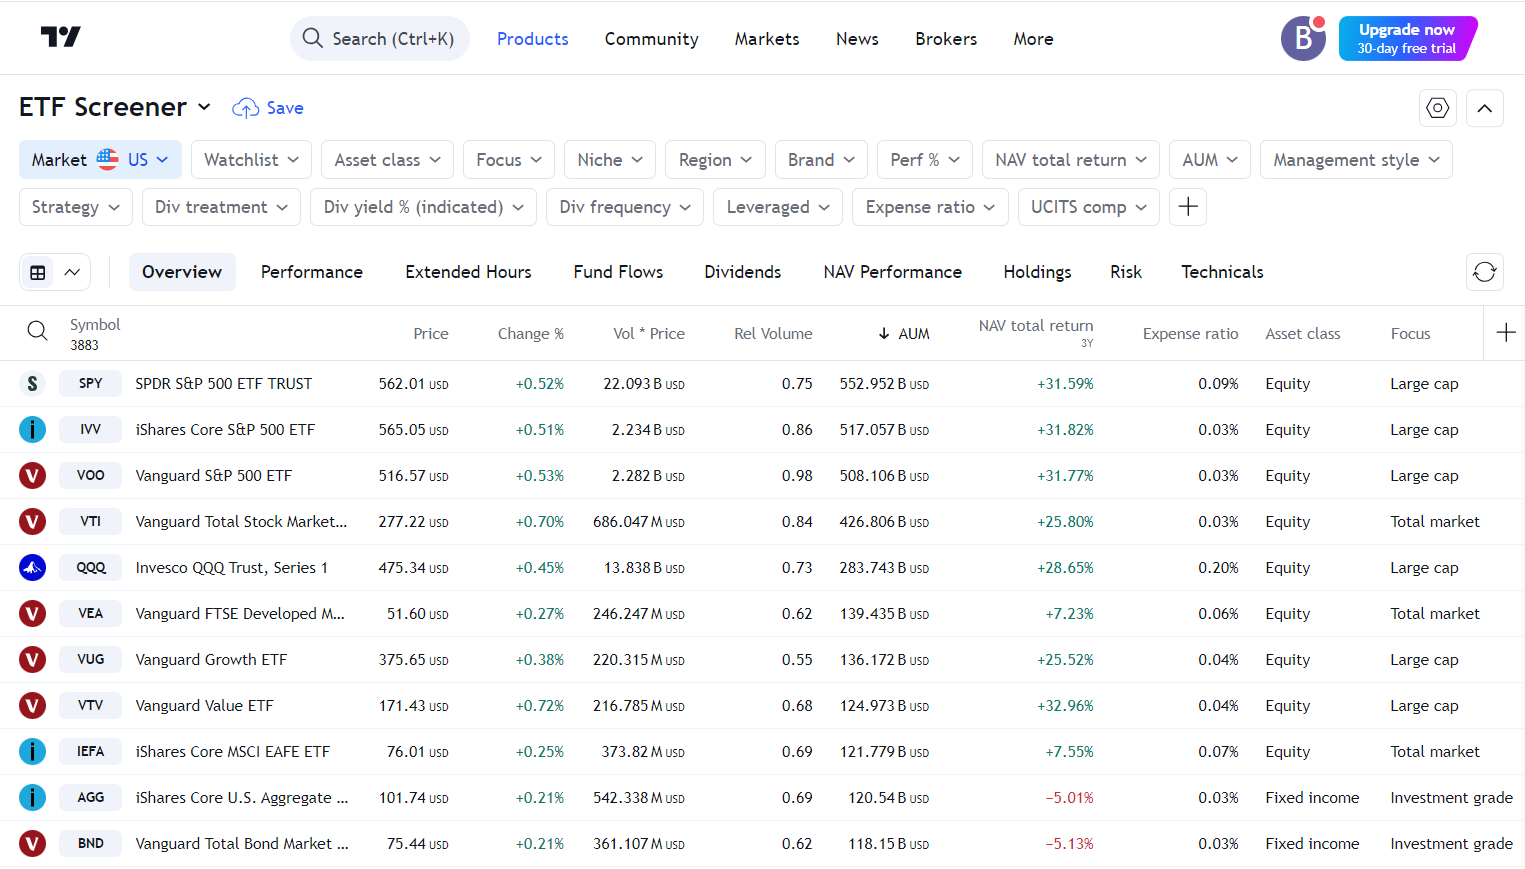The width and height of the screenshot is (1525, 869).
Task: Add a column with the plus icon
Action: [x=1505, y=333]
